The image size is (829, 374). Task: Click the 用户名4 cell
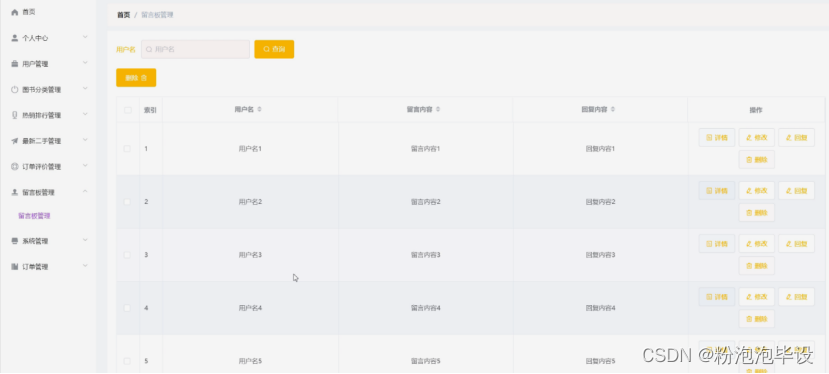click(x=250, y=307)
